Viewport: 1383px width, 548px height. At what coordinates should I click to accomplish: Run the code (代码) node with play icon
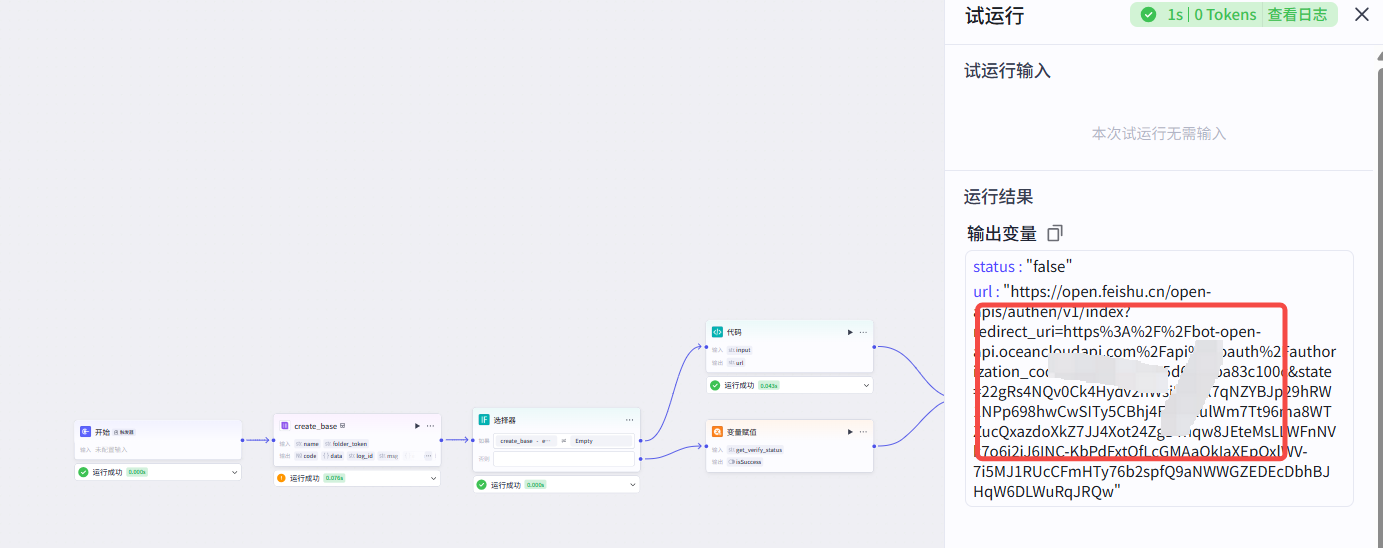click(850, 331)
